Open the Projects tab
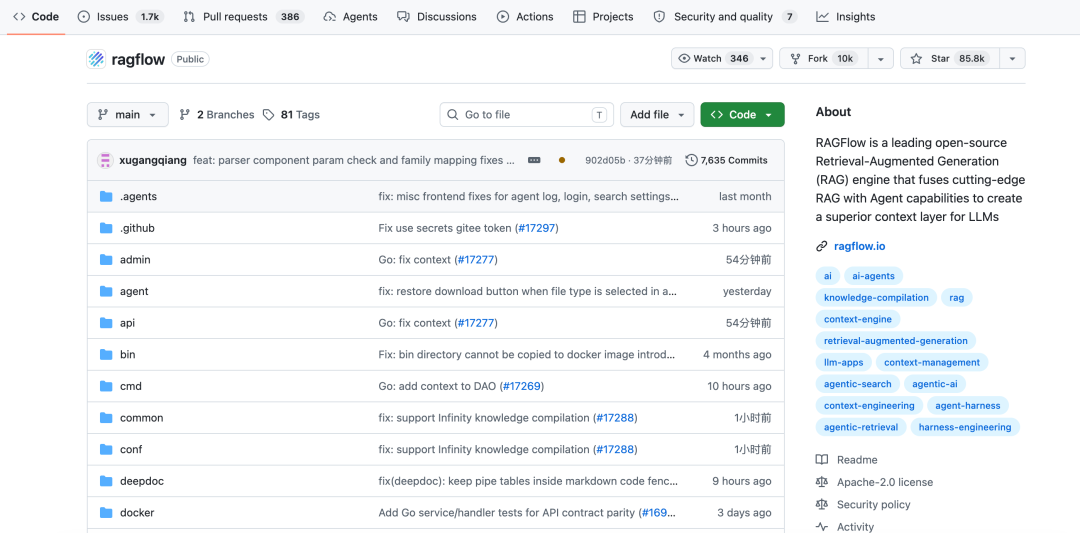1080x533 pixels. pyautogui.click(x=603, y=17)
